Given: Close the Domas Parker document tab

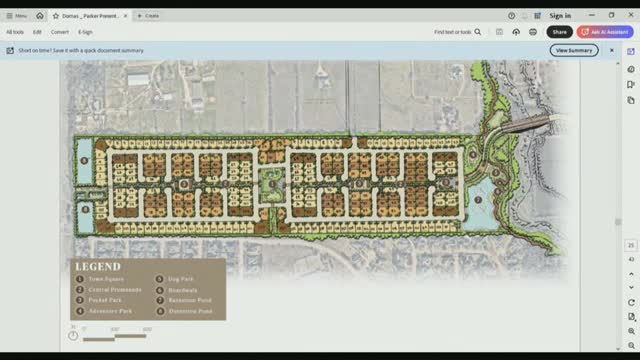Looking at the screenshot, I should pos(125,16).
